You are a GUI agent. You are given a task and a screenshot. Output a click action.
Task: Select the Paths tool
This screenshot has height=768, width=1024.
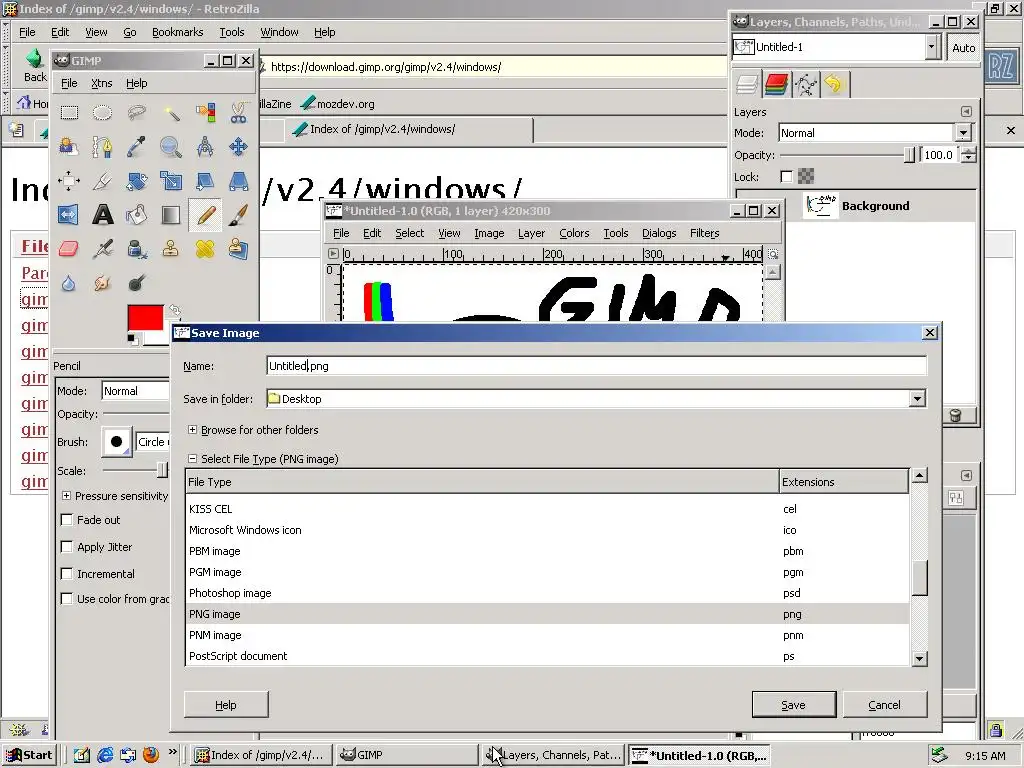[103, 147]
